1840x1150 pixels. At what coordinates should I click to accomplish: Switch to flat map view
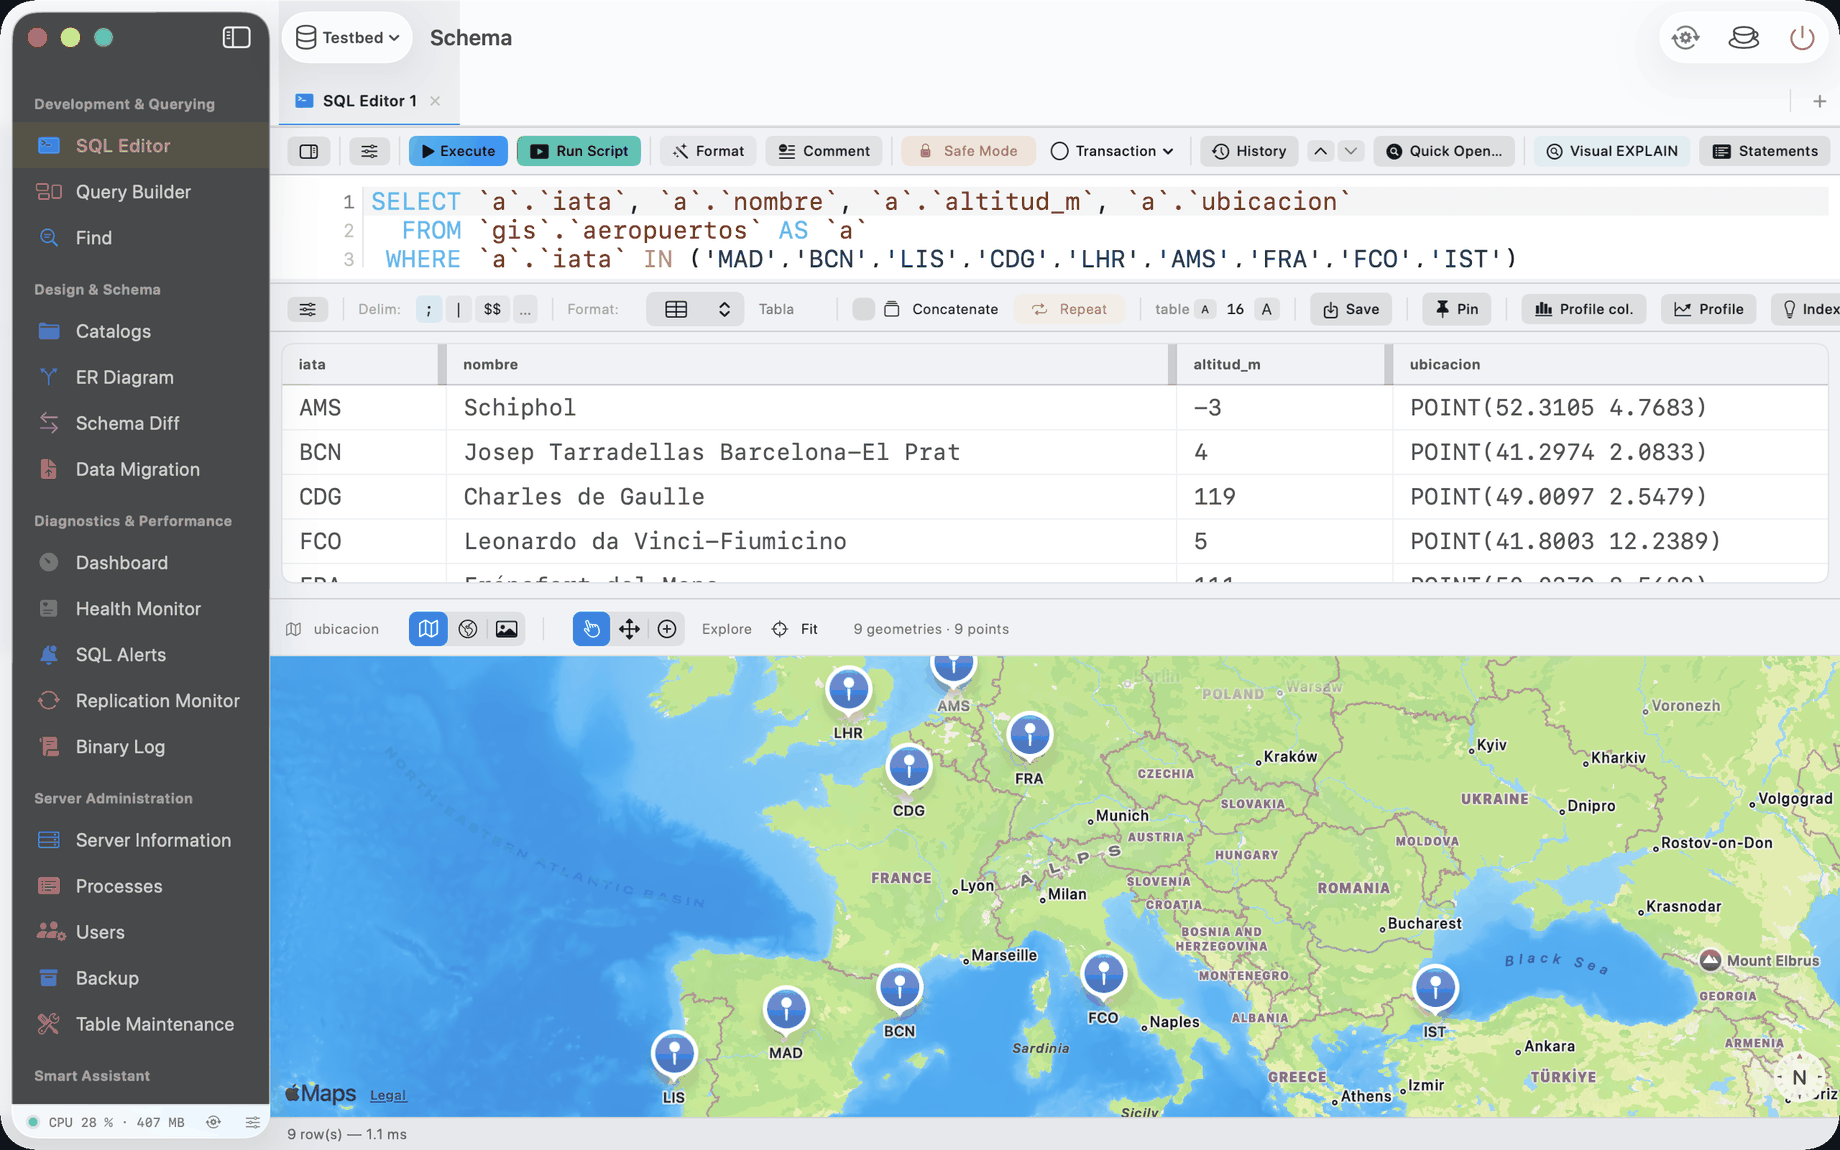[428, 628]
